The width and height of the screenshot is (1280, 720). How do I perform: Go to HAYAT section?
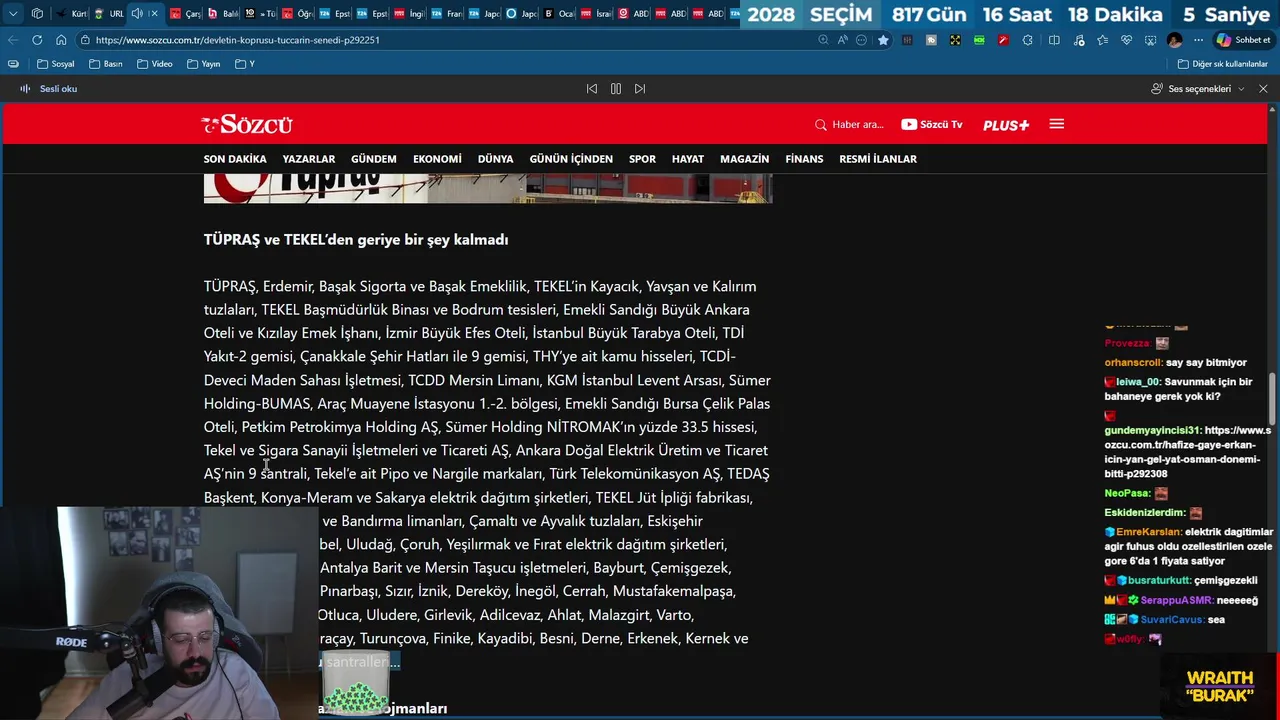point(688,159)
